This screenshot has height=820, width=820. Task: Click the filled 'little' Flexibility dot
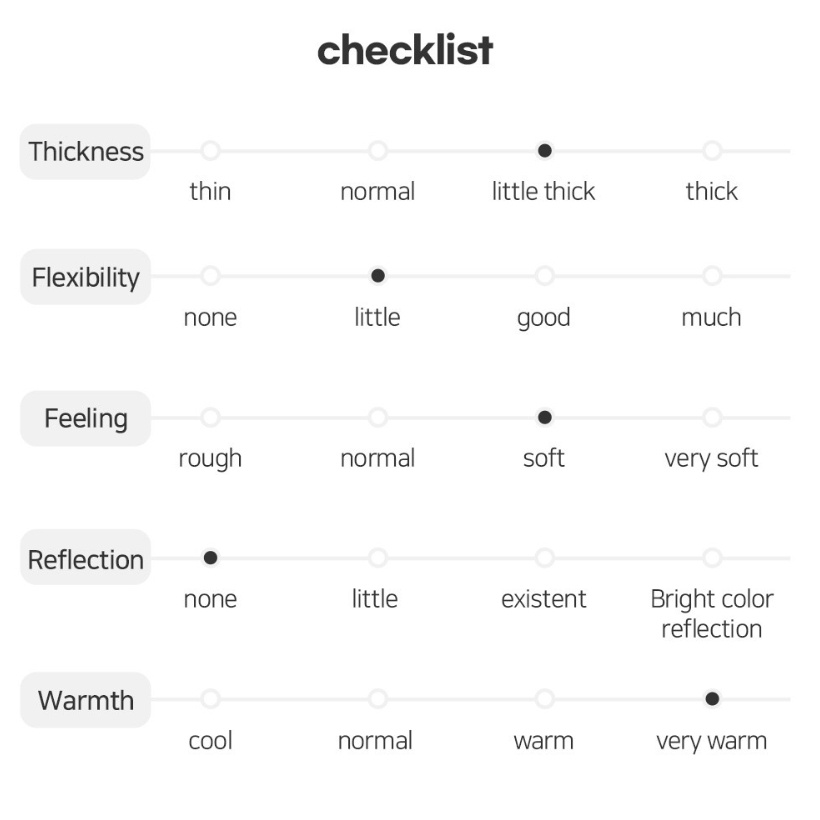pyautogui.click(x=378, y=276)
